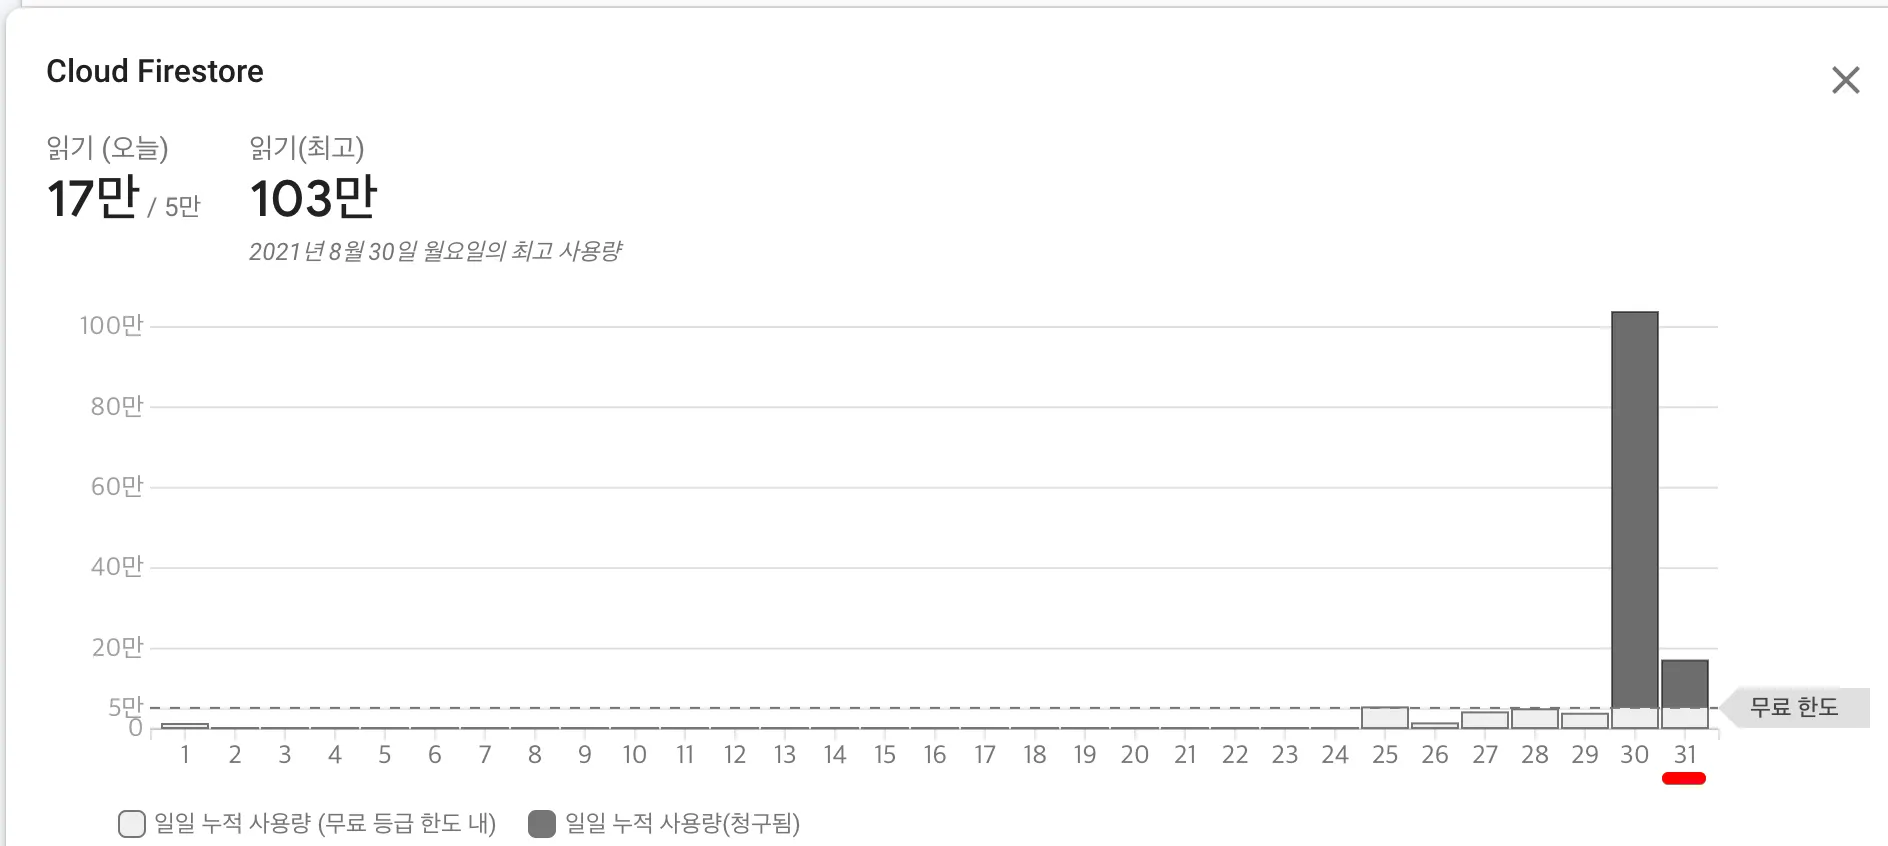Click the 100만 y-axis label
1888x846 pixels.
[112, 326]
